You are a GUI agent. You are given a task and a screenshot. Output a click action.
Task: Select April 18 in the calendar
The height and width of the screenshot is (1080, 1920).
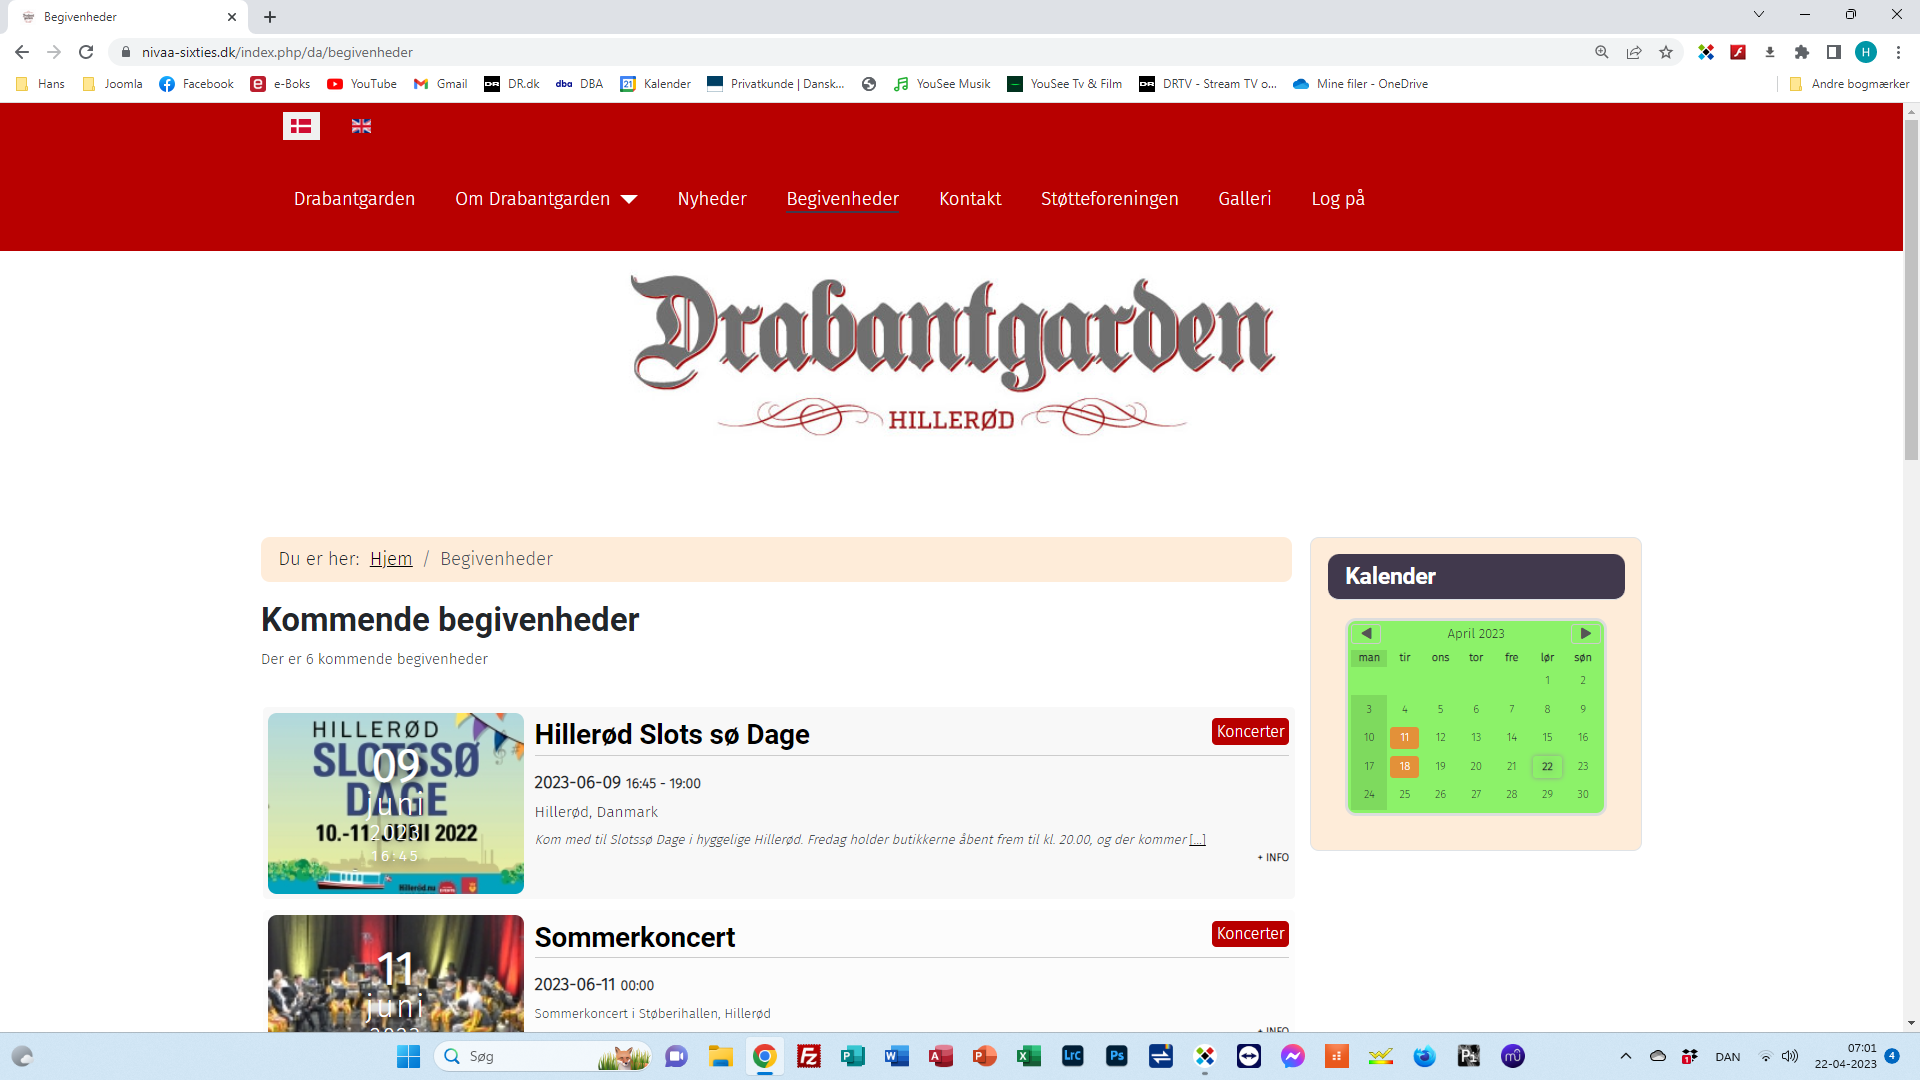pos(1404,766)
